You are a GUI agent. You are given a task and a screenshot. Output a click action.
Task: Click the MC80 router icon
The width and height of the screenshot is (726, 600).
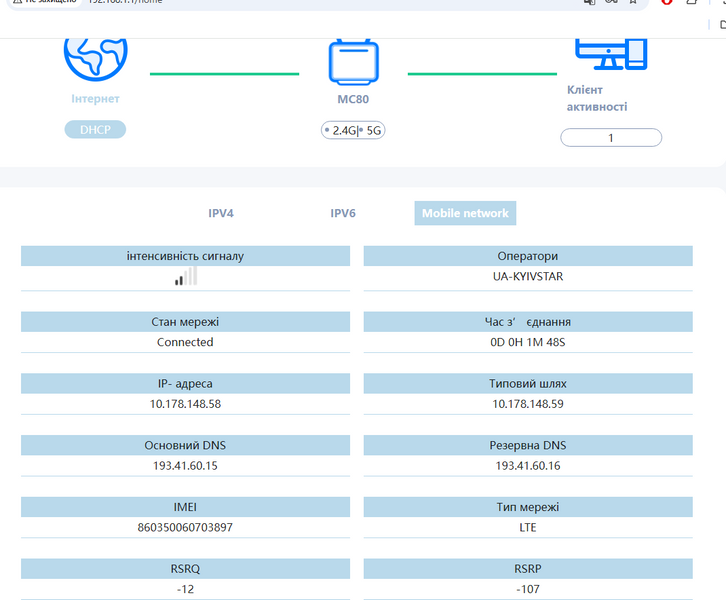pos(354,62)
